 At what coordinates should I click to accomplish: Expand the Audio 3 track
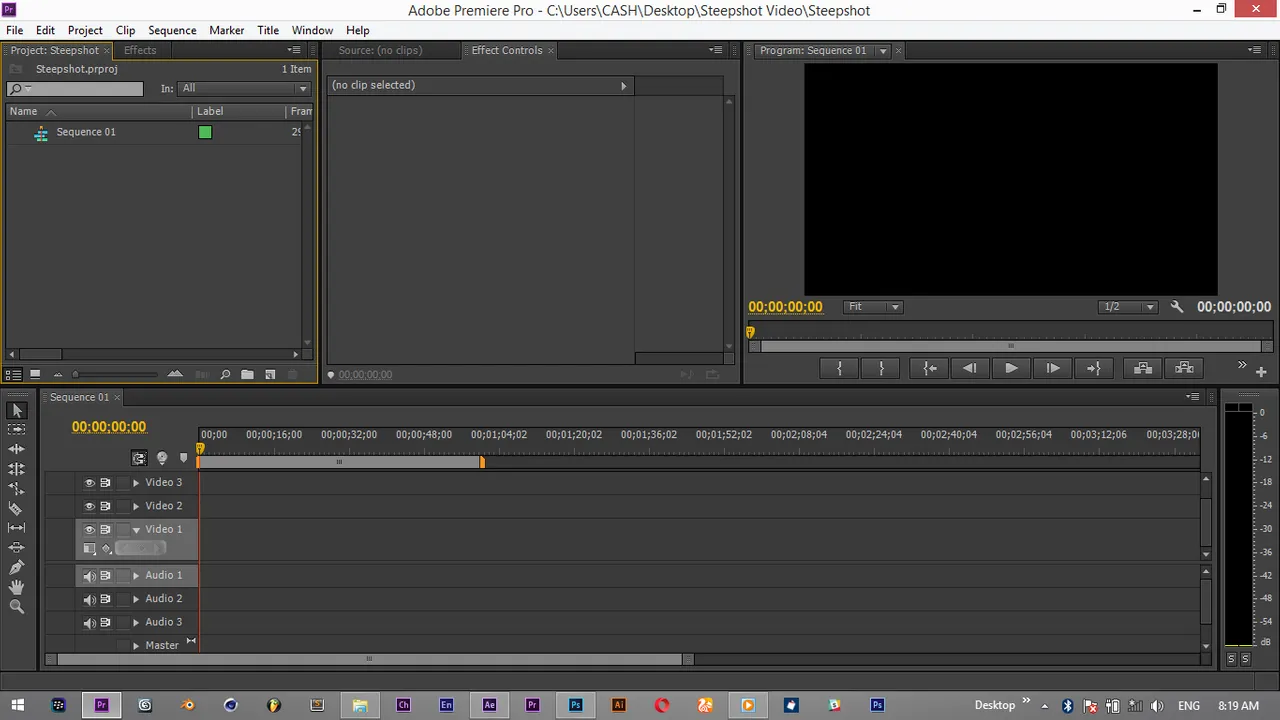(136, 622)
